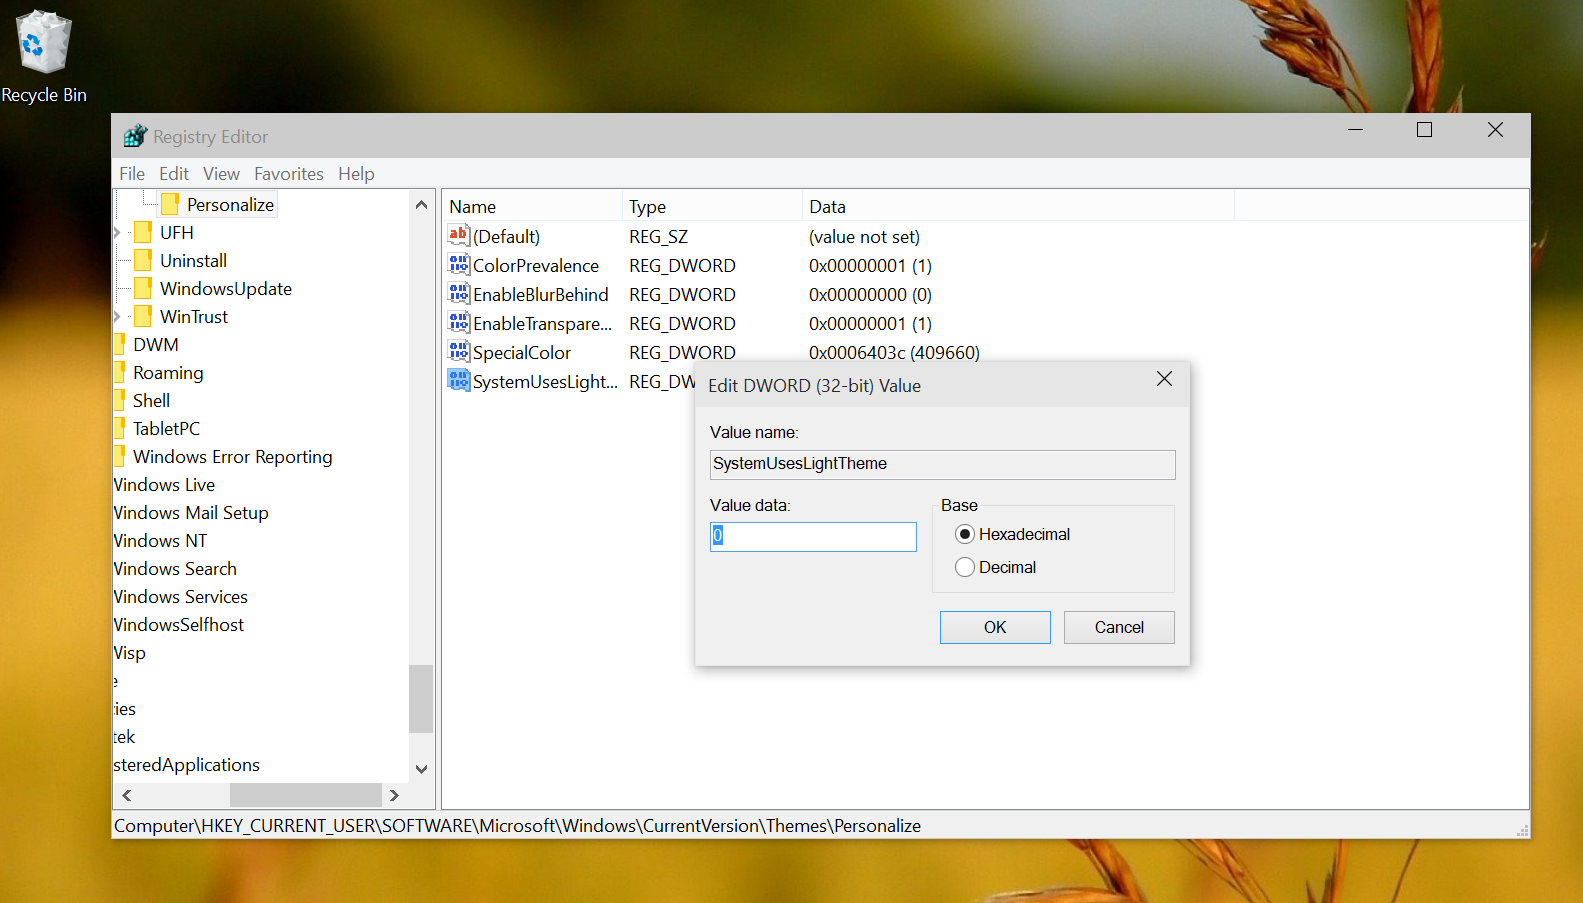The height and width of the screenshot is (903, 1583).
Task: Click the tree horizontal scrollbar thumb
Action: click(x=305, y=795)
